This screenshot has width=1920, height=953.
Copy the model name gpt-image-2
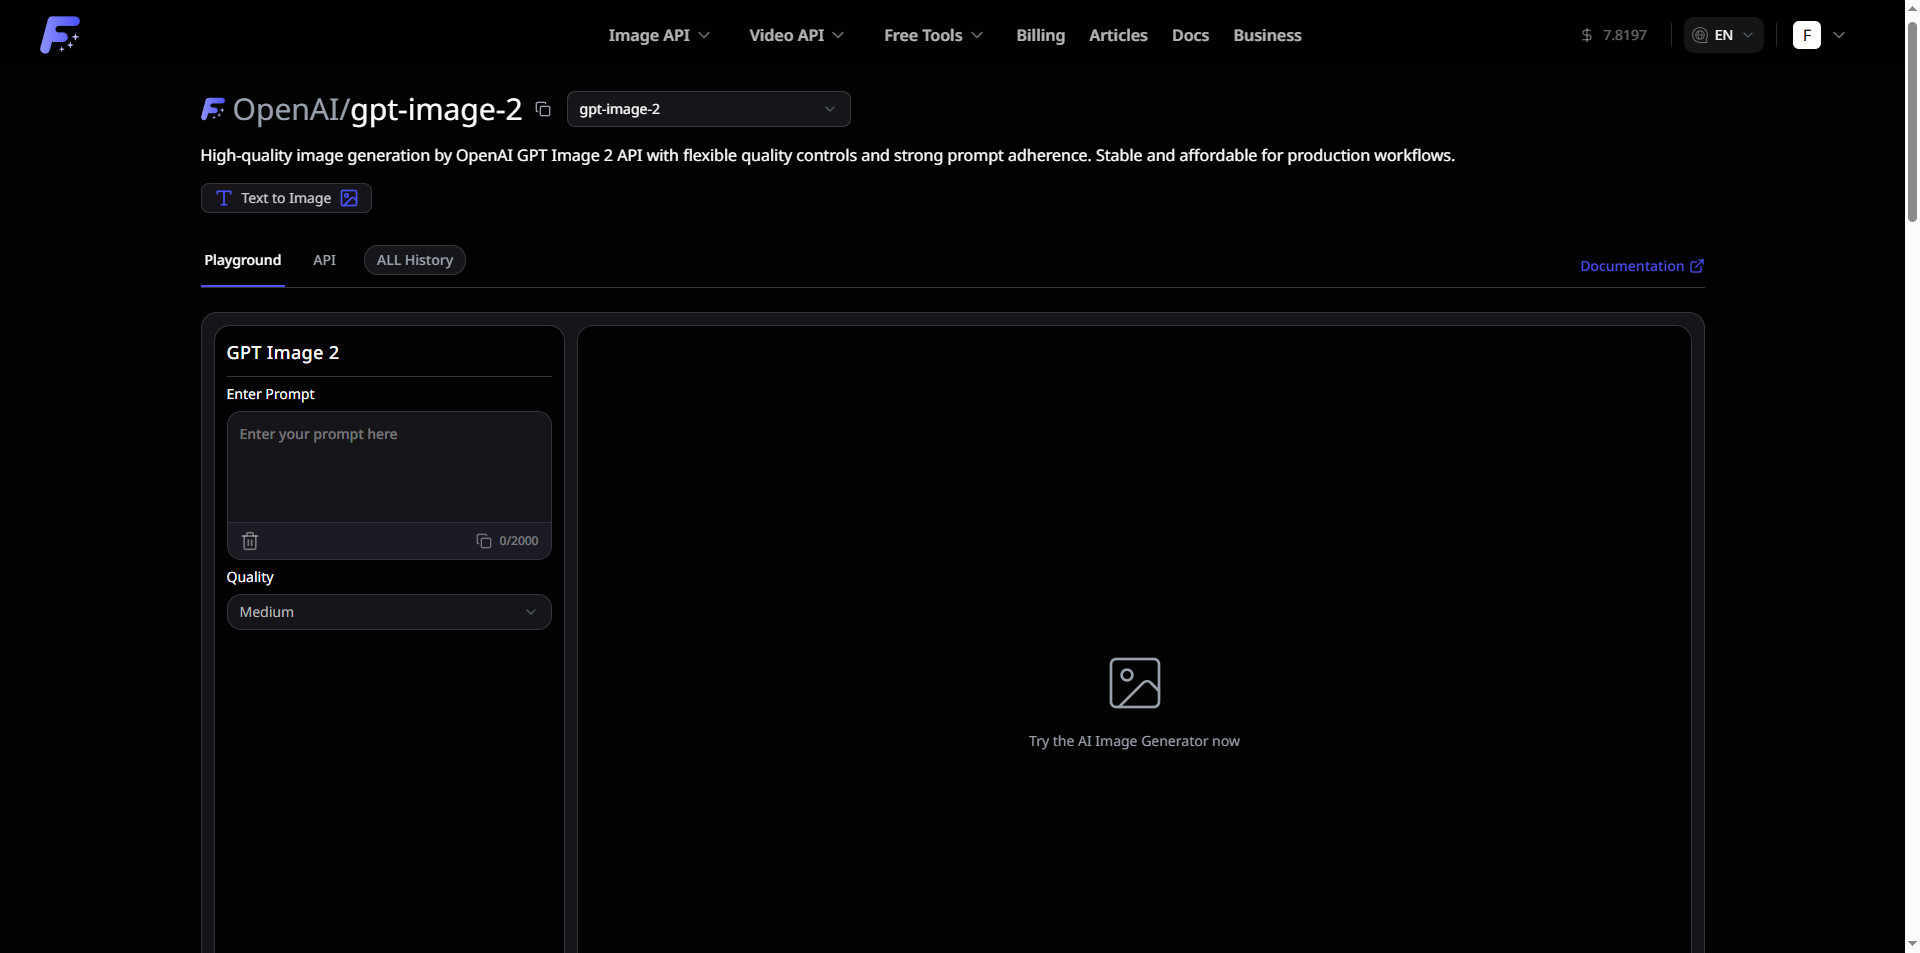click(x=543, y=109)
